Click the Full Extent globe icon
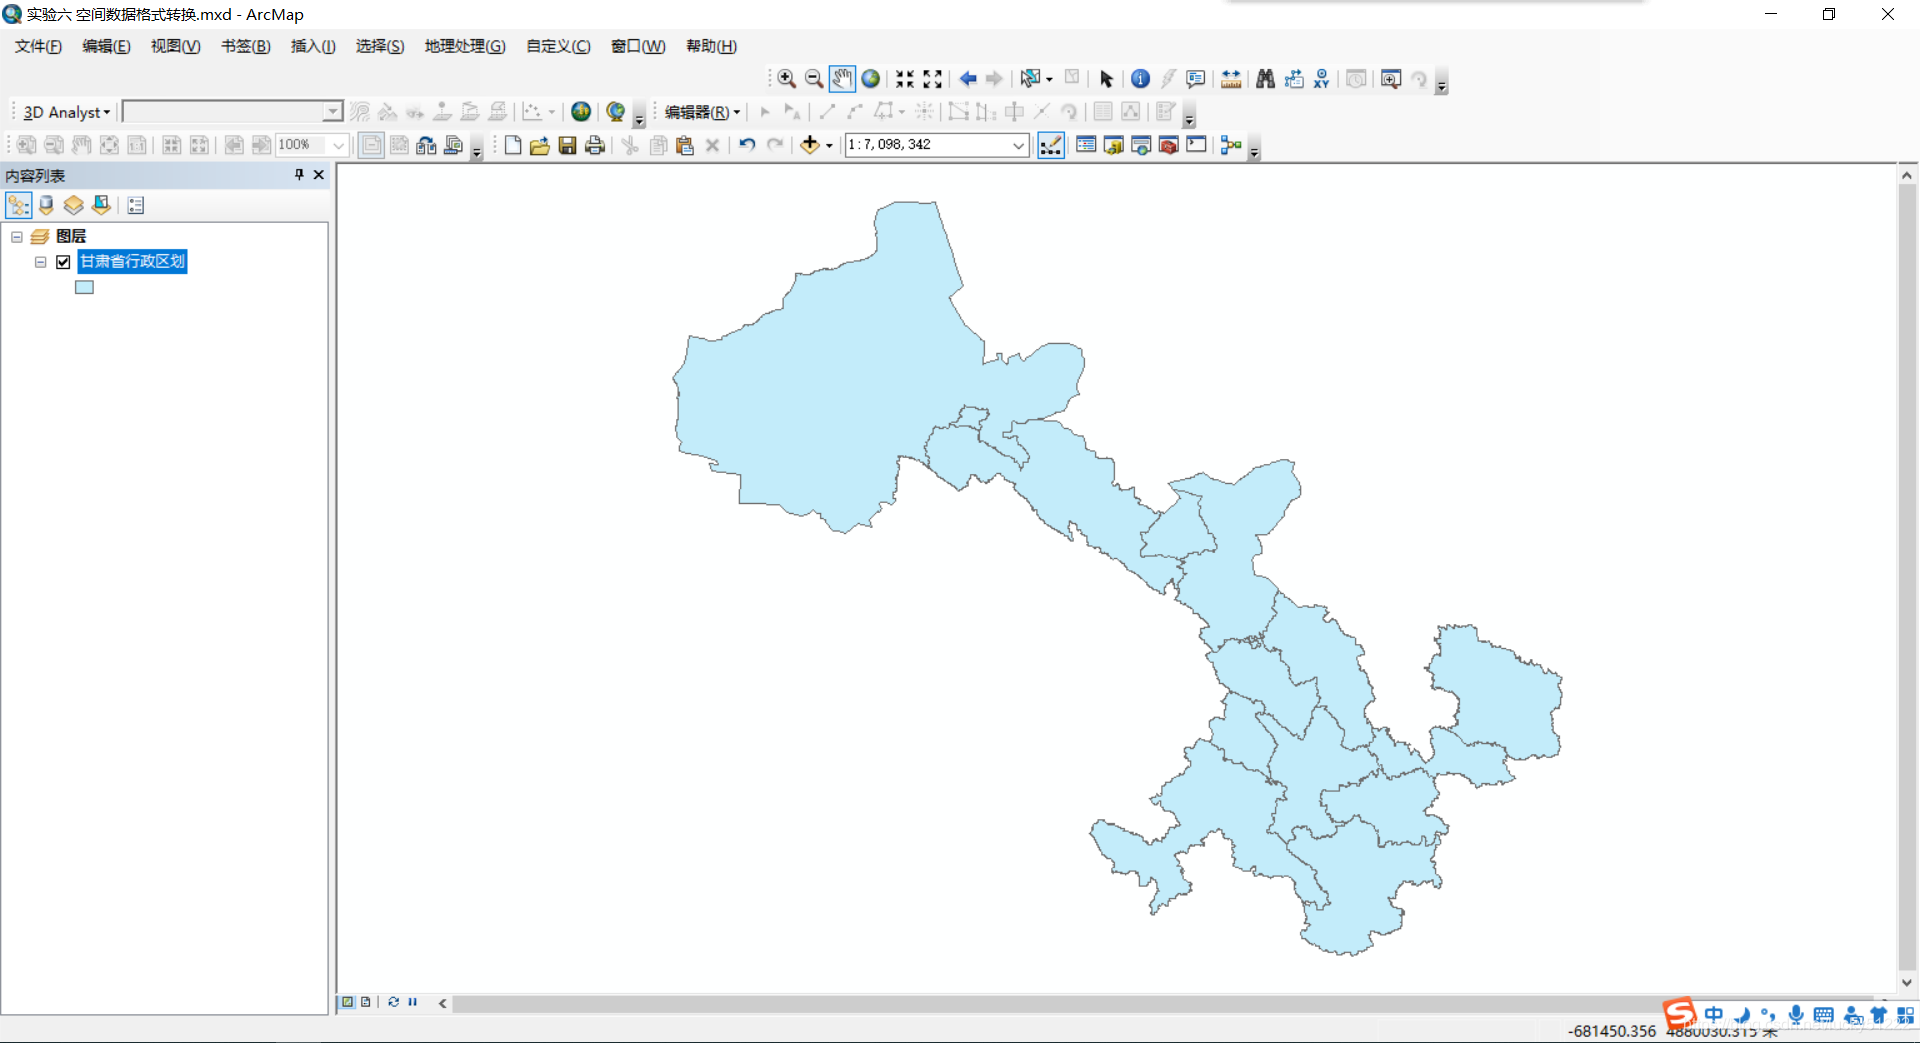This screenshot has width=1920, height=1043. coord(871,79)
